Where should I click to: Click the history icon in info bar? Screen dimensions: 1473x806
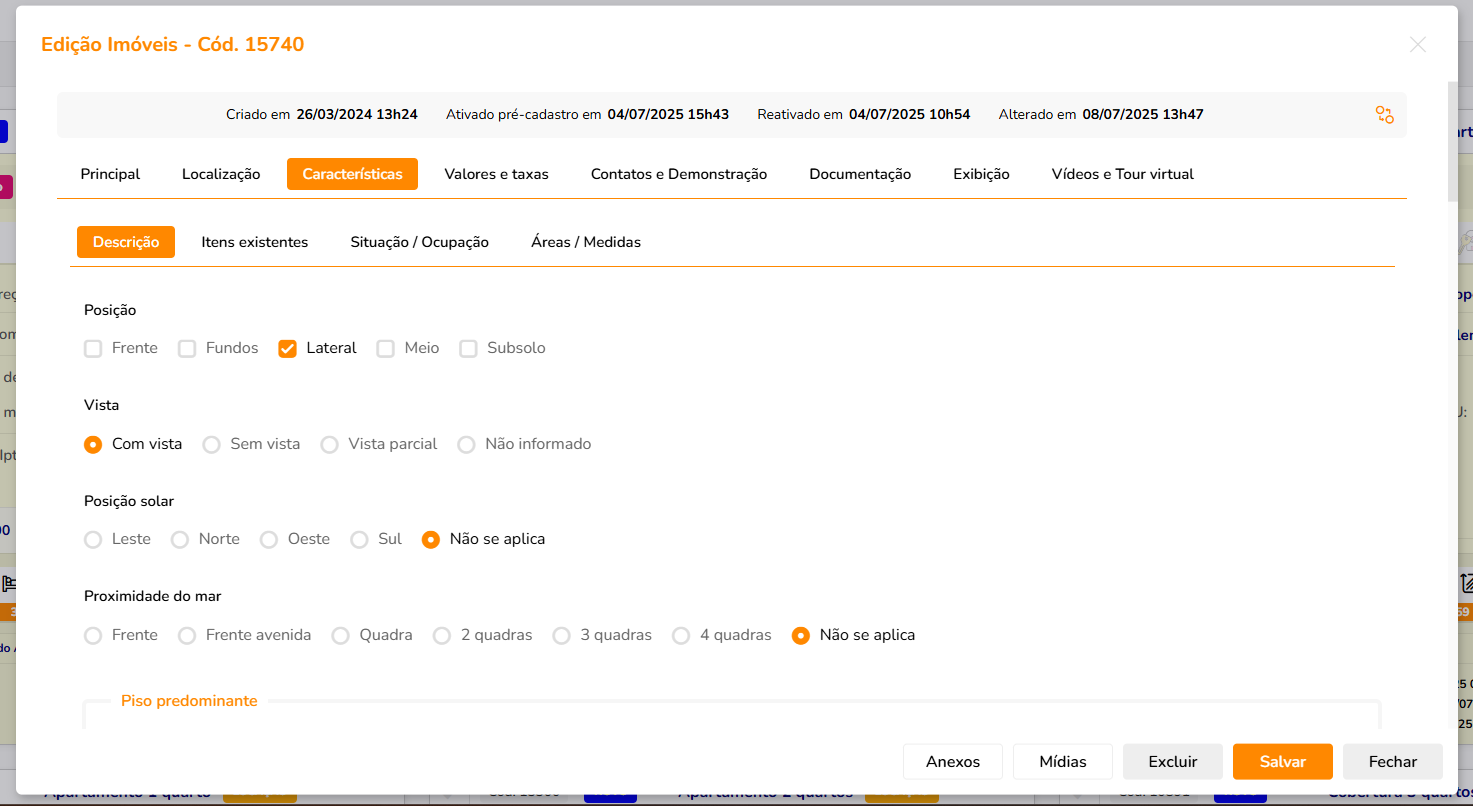tap(1384, 115)
